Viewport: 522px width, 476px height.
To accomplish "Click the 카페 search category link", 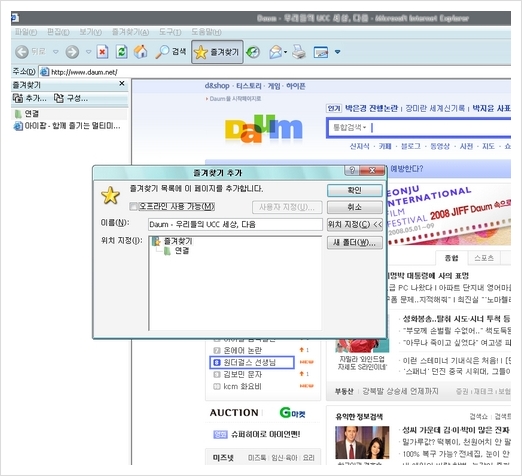I will (x=385, y=146).
